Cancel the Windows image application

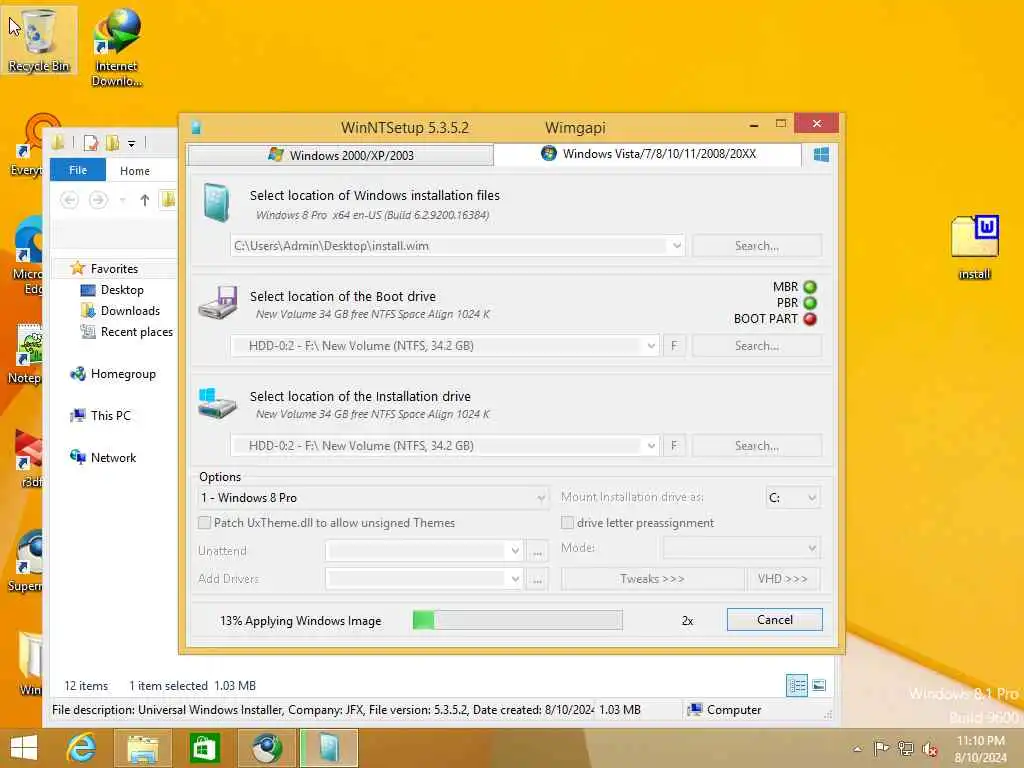coord(775,620)
